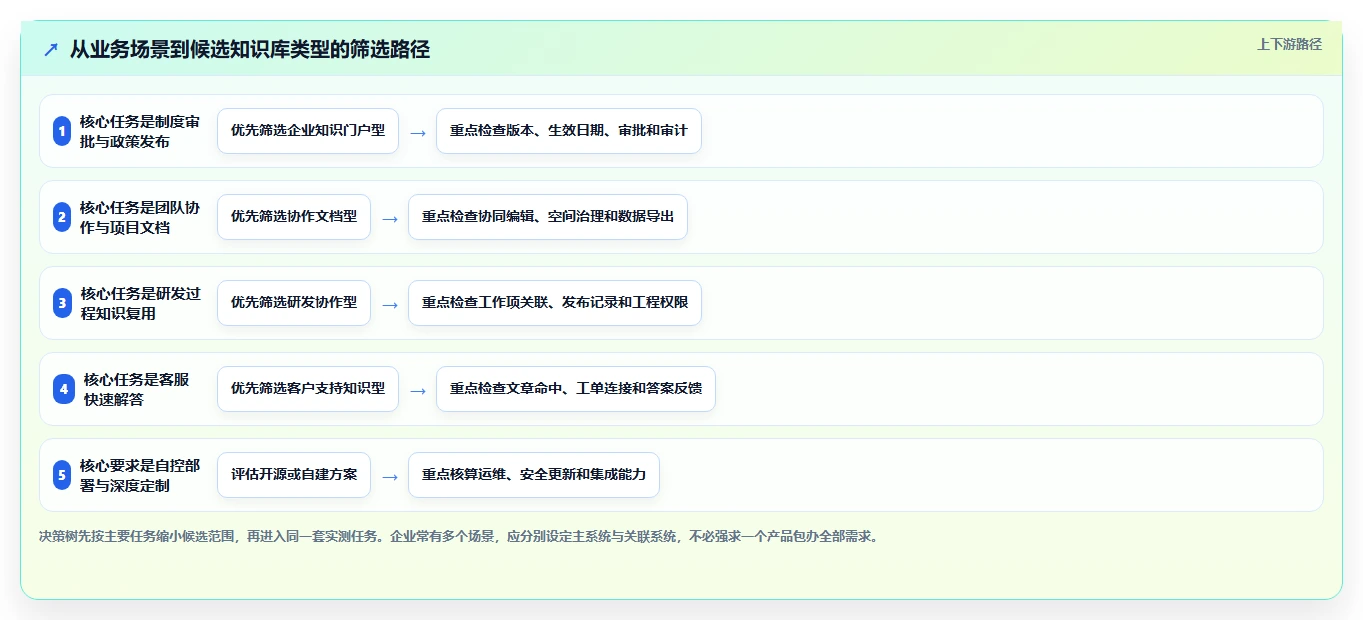The image size is (1363, 620).
Task: Click the 评估开源或自建方案 box
Action: (294, 475)
